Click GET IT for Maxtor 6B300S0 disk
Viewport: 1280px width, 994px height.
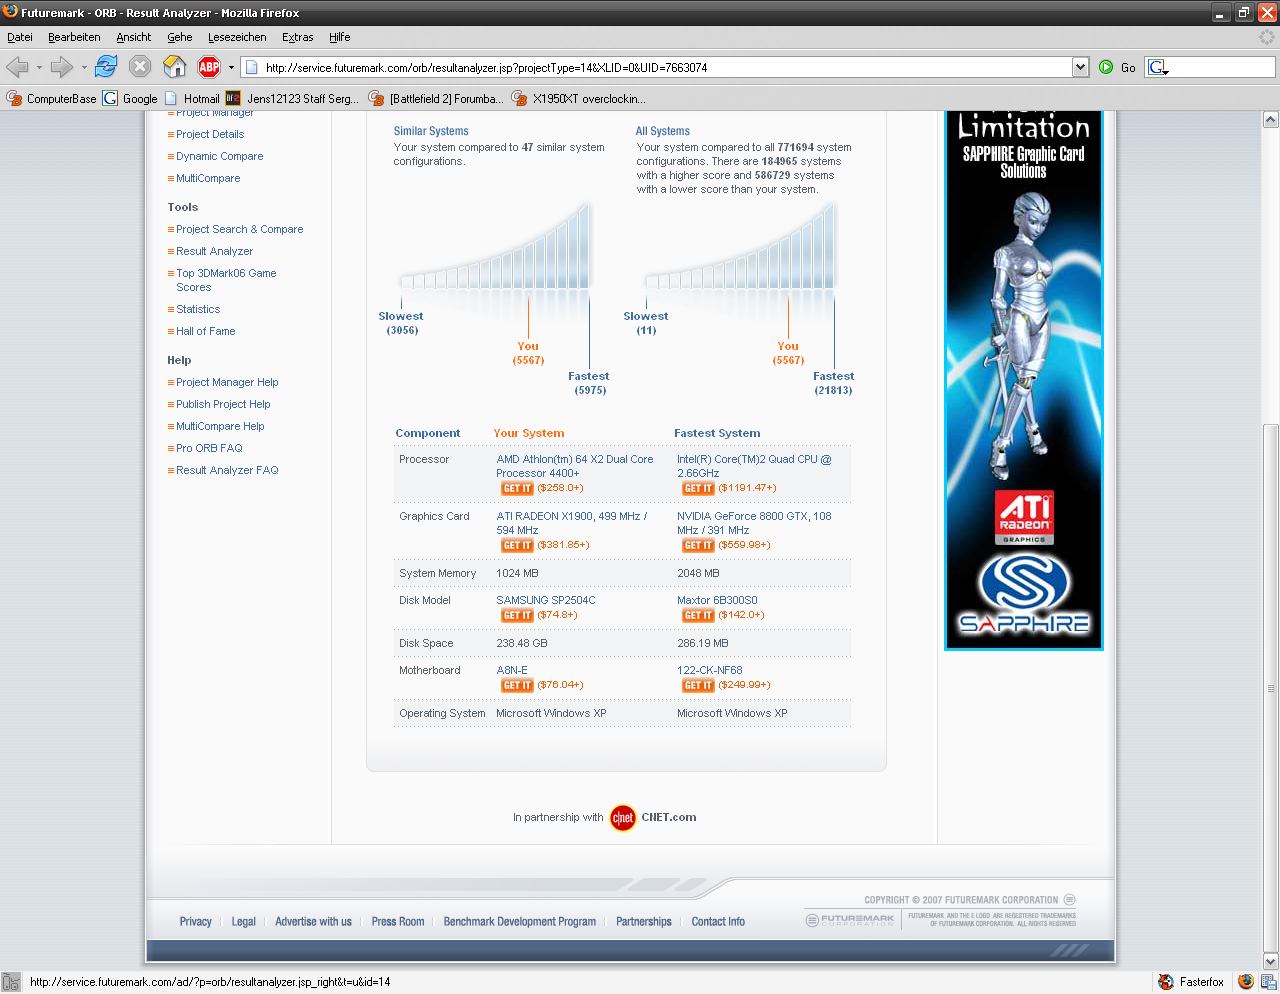(x=698, y=616)
